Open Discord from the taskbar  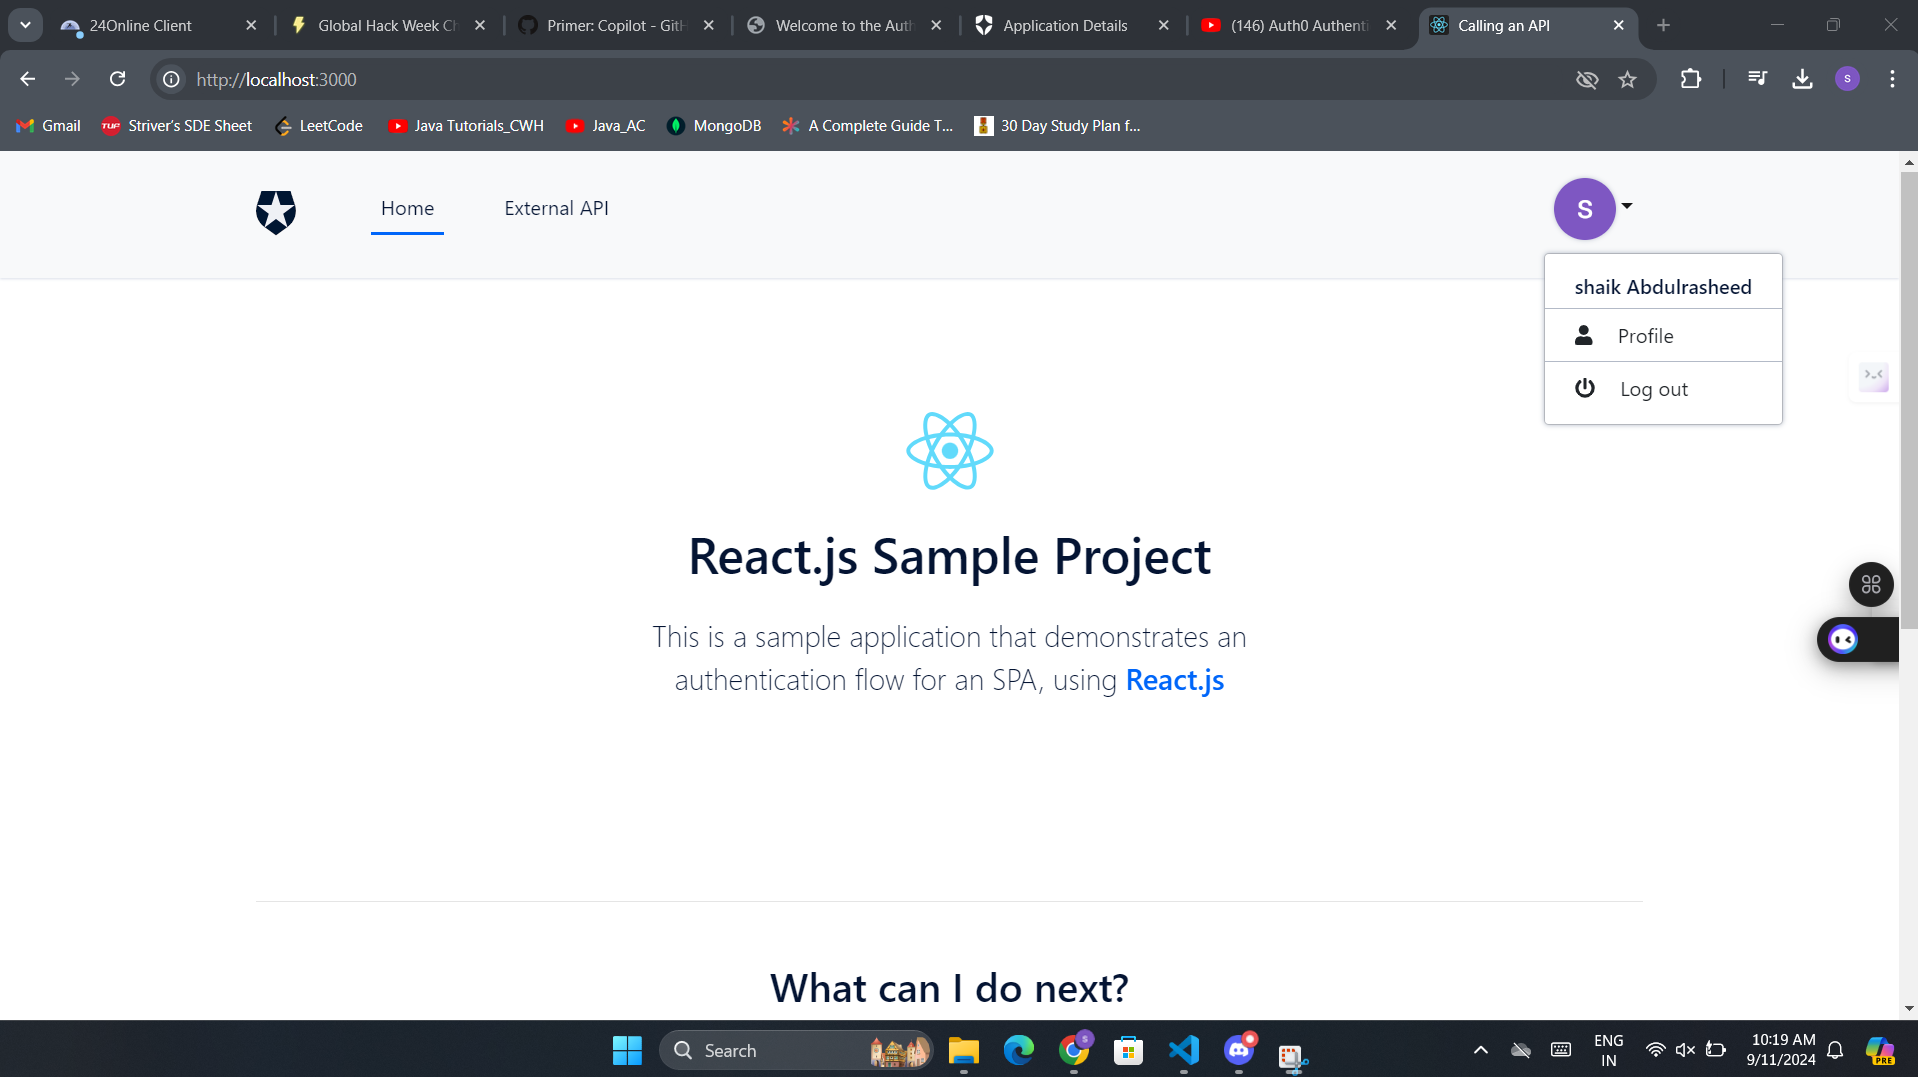click(x=1239, y=1050)
